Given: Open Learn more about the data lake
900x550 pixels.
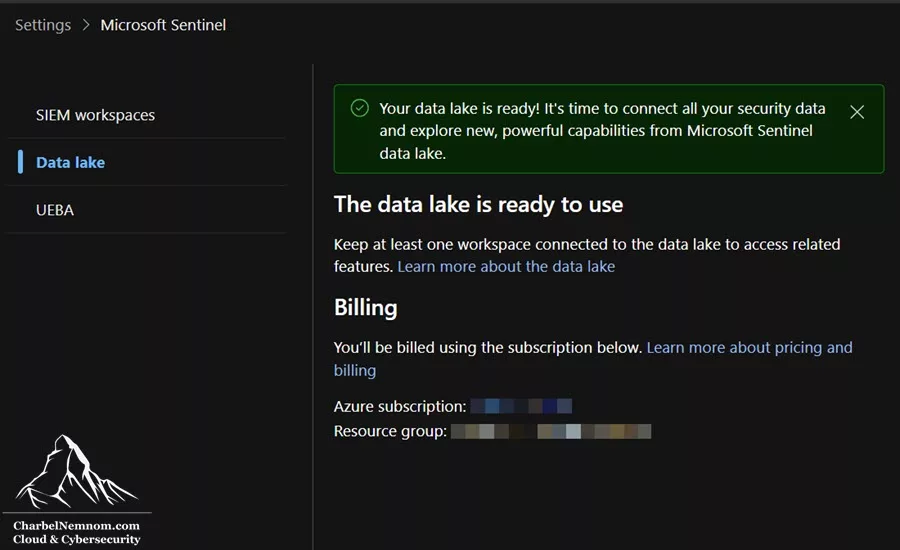Looking at the screenshot, I should (x=506, y=266).
